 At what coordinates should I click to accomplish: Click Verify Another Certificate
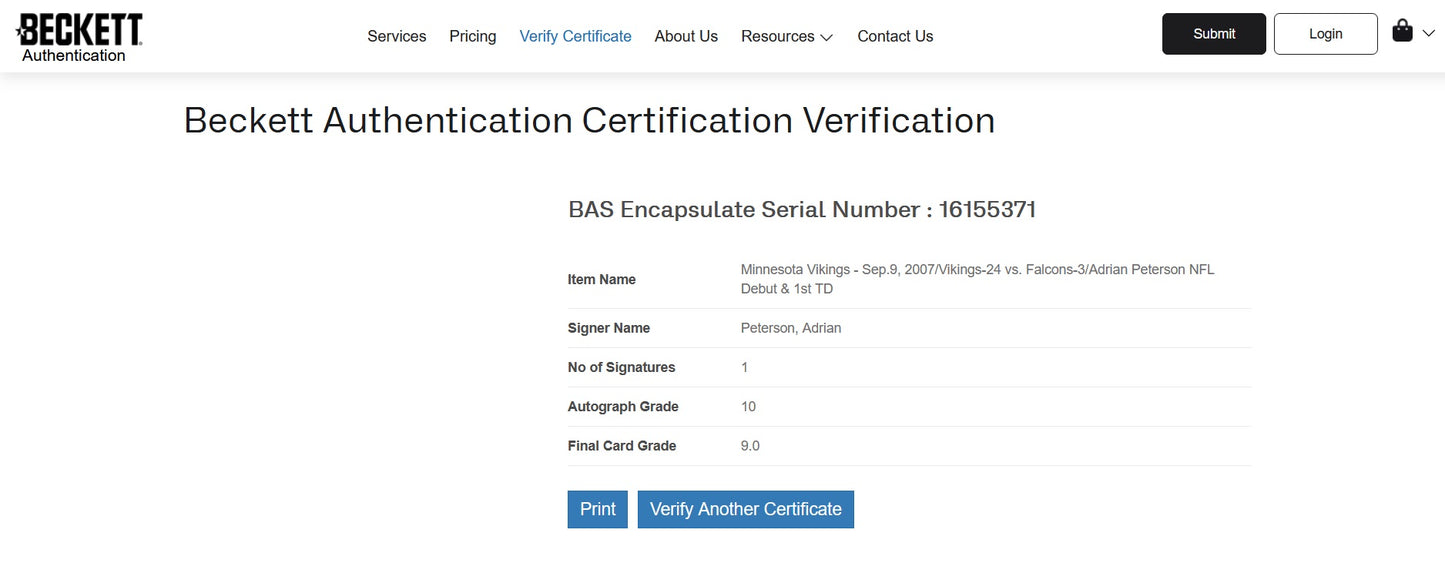[x=745, y=509]
